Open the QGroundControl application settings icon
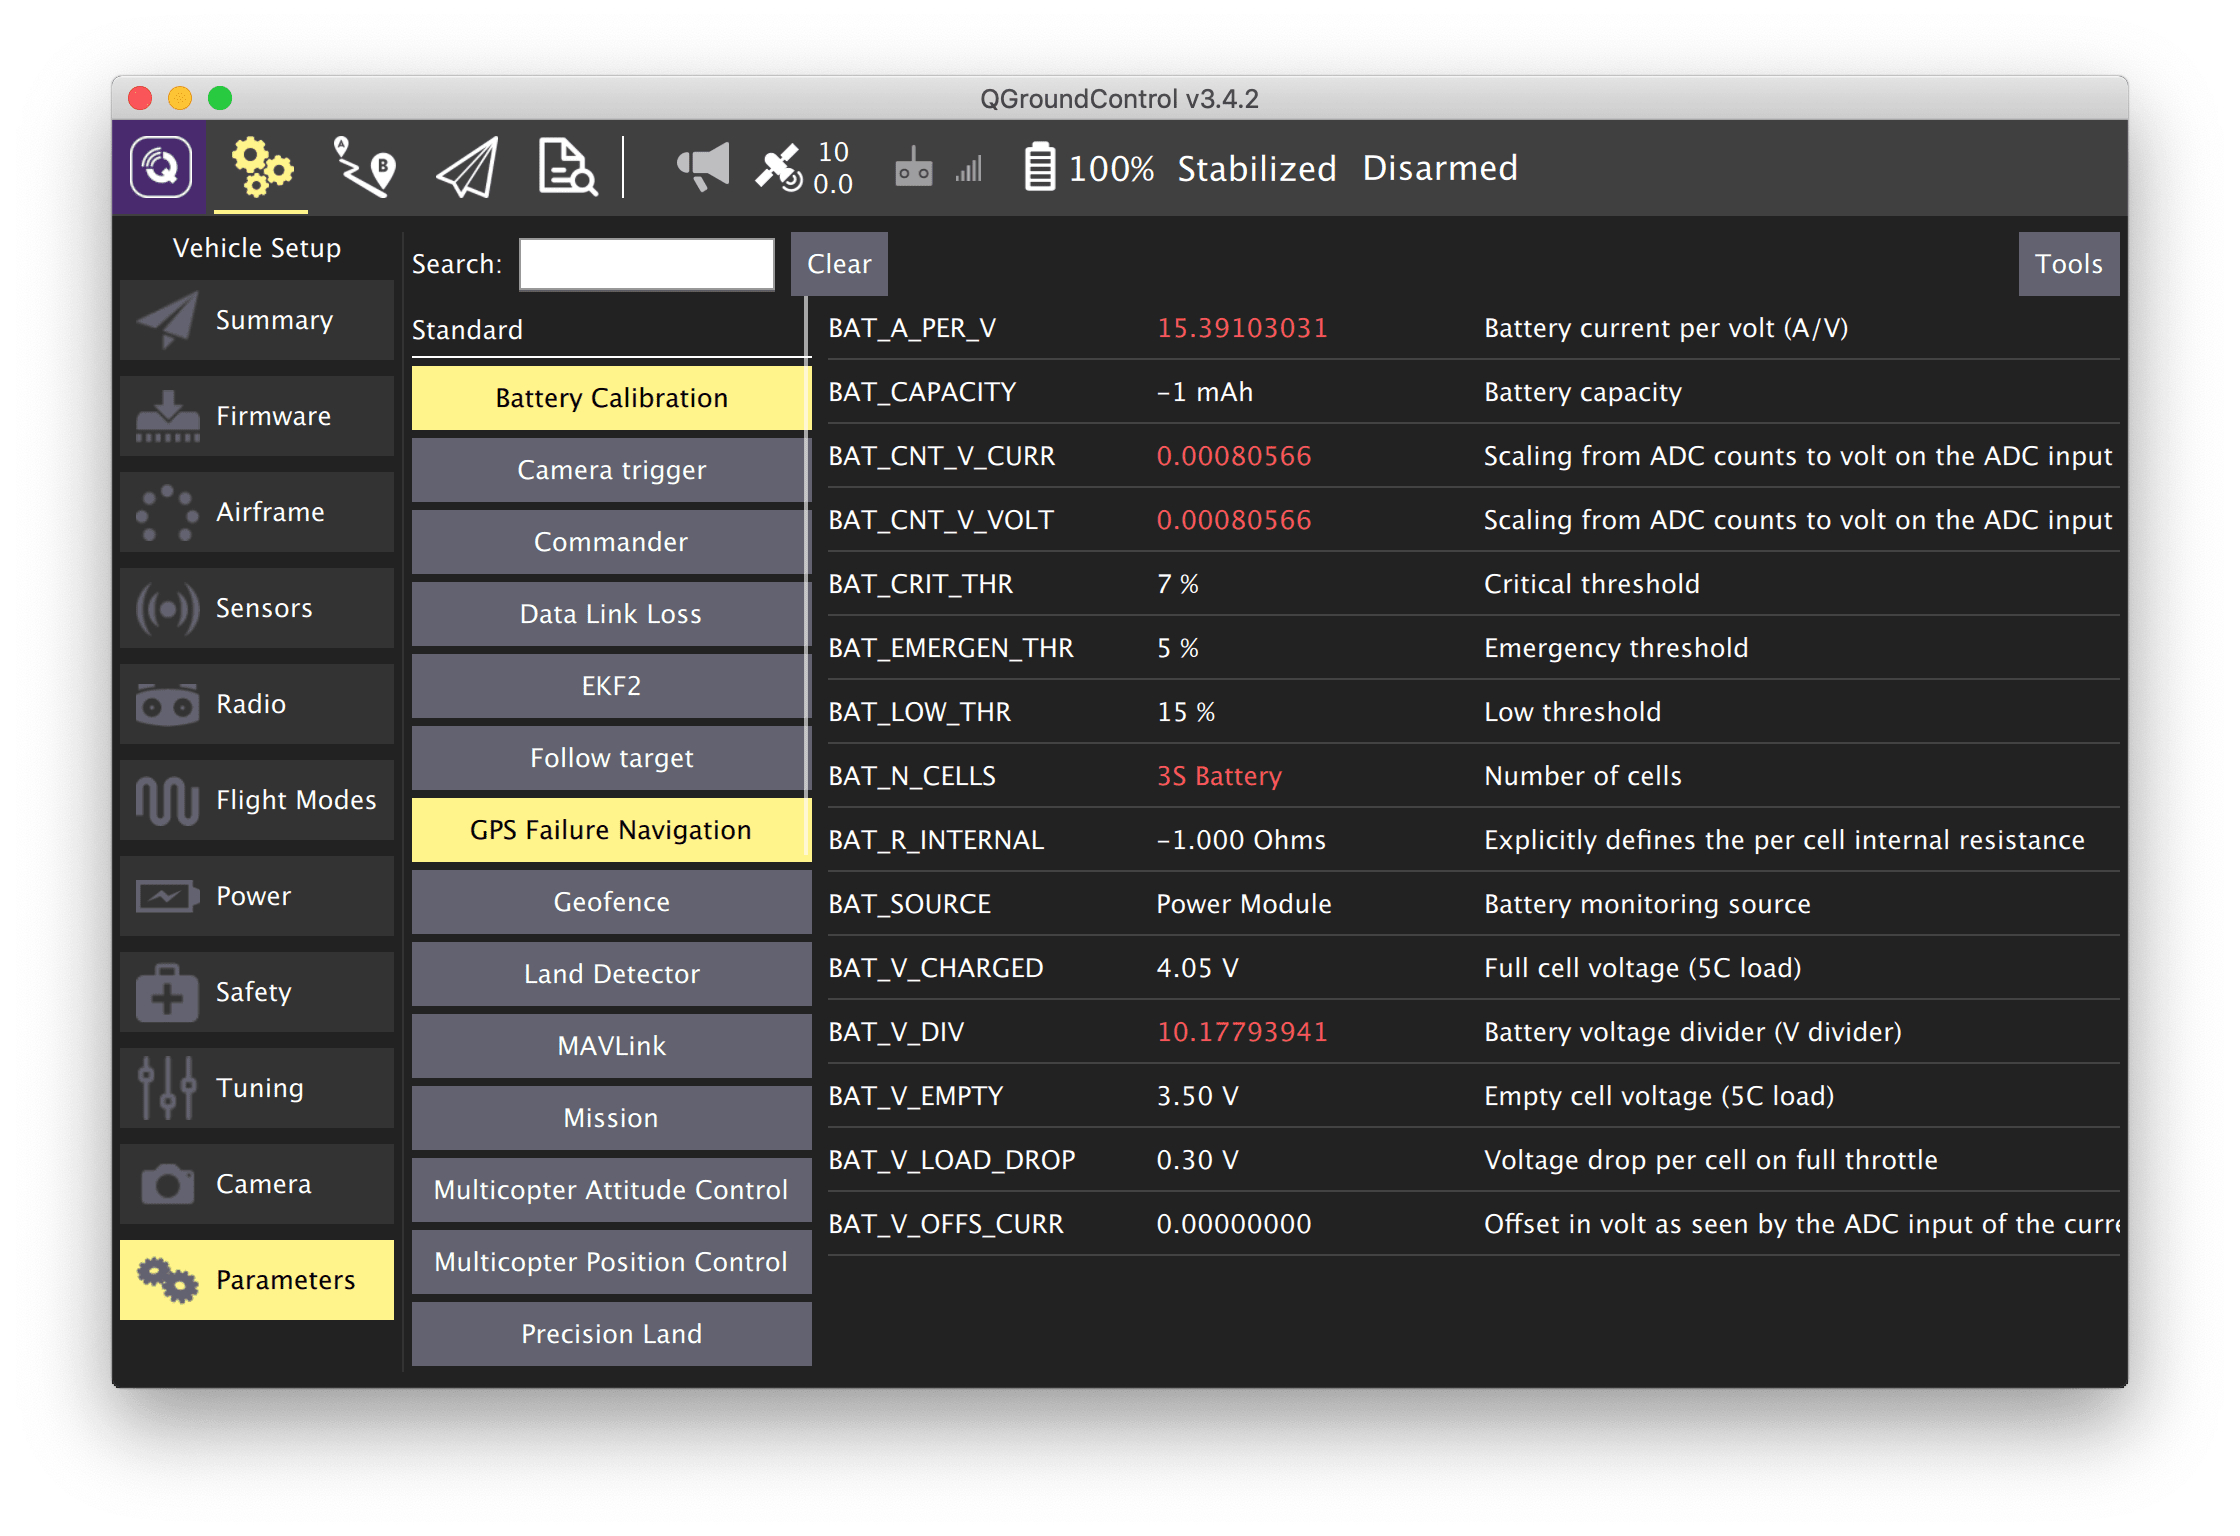The height and width of the screenshot is (1536, 2240). 160,167
